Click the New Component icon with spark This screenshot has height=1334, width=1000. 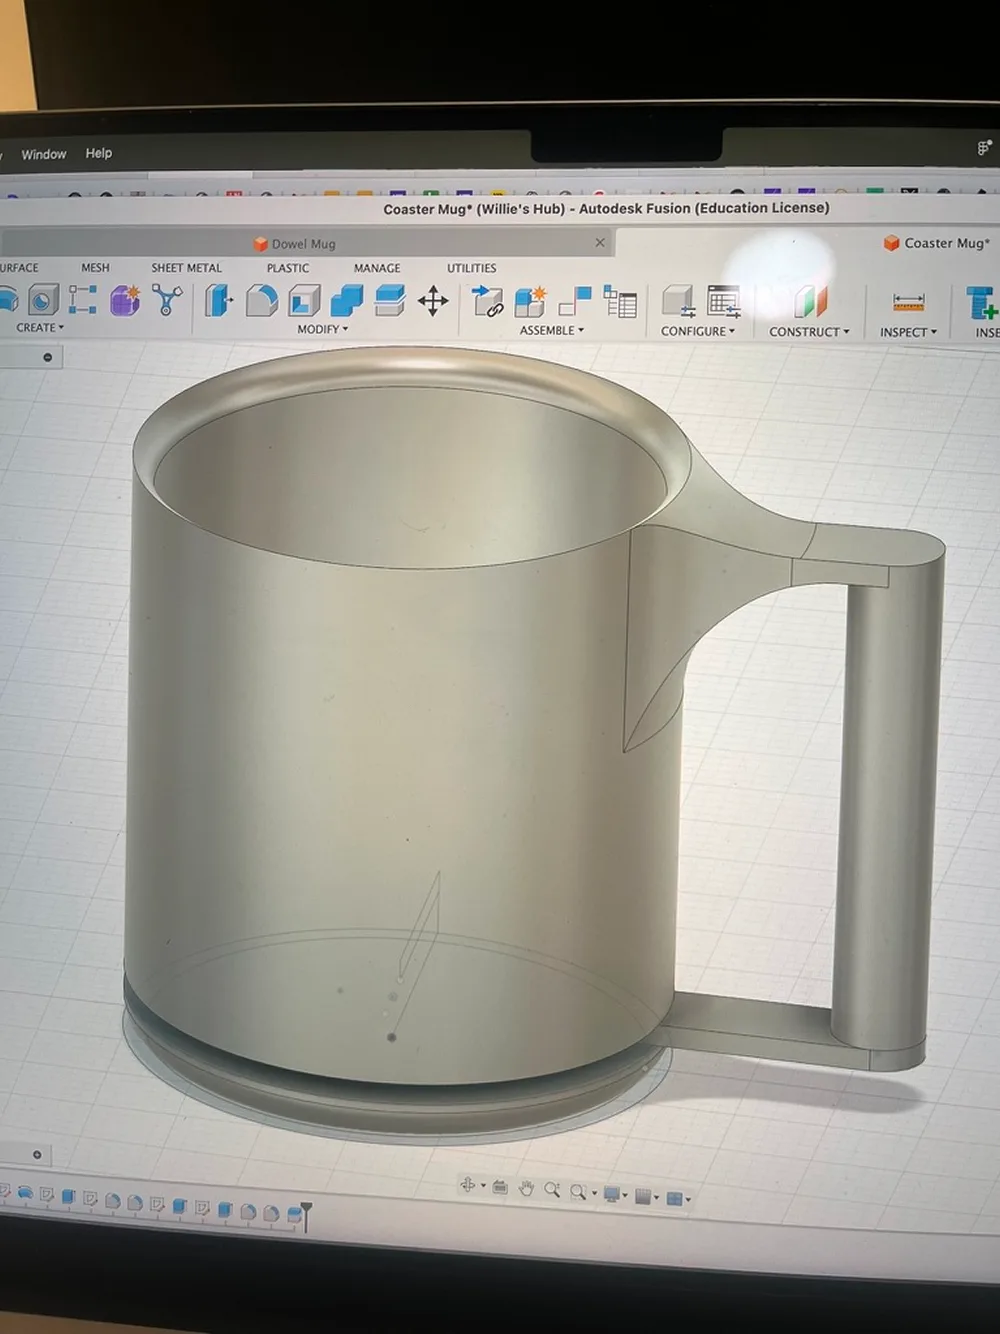(530, 301)
